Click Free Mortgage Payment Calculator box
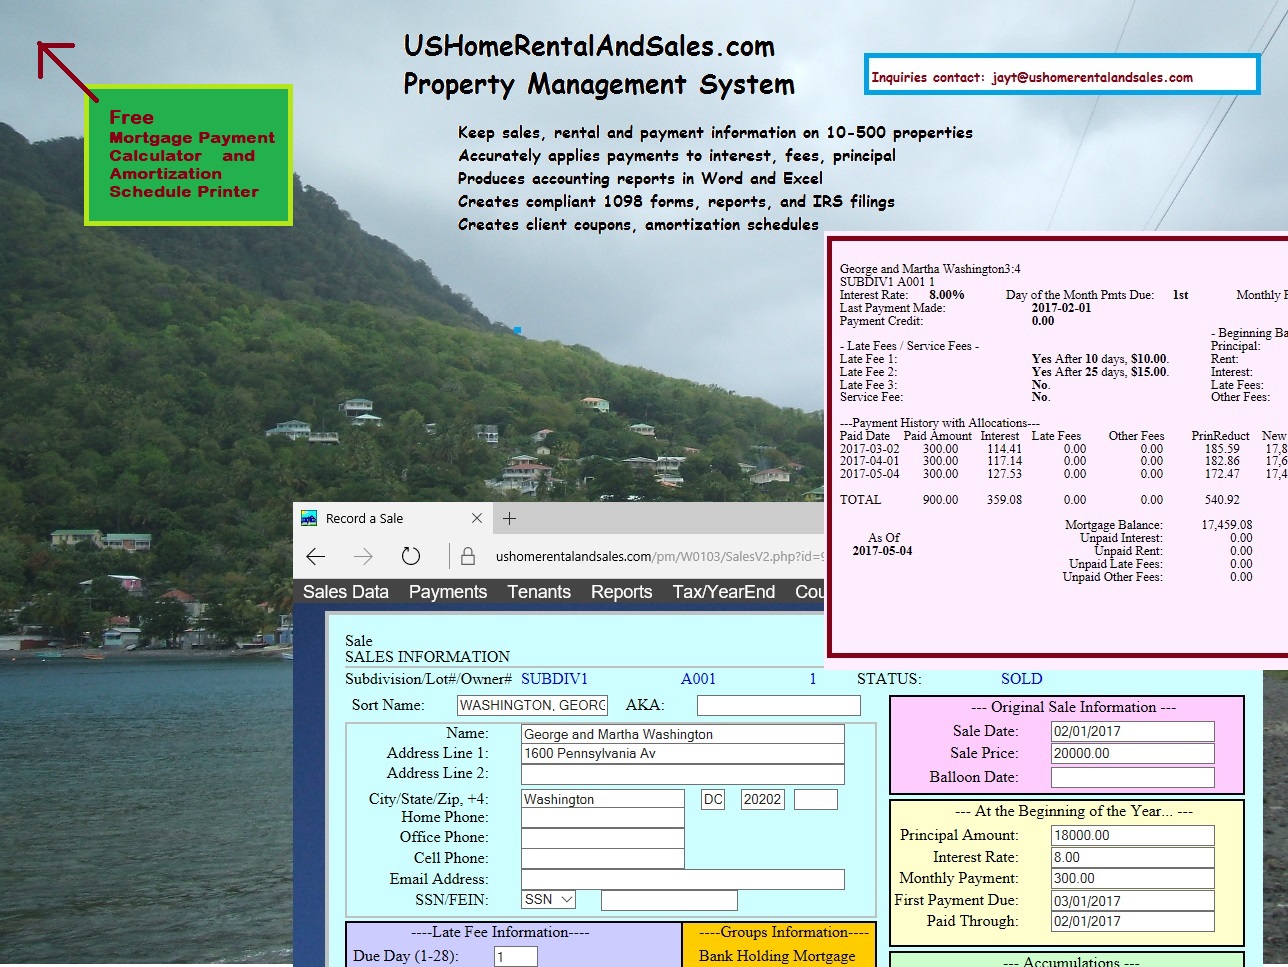Viewport: 1288px width, 967px height. (x=188, y=155)
